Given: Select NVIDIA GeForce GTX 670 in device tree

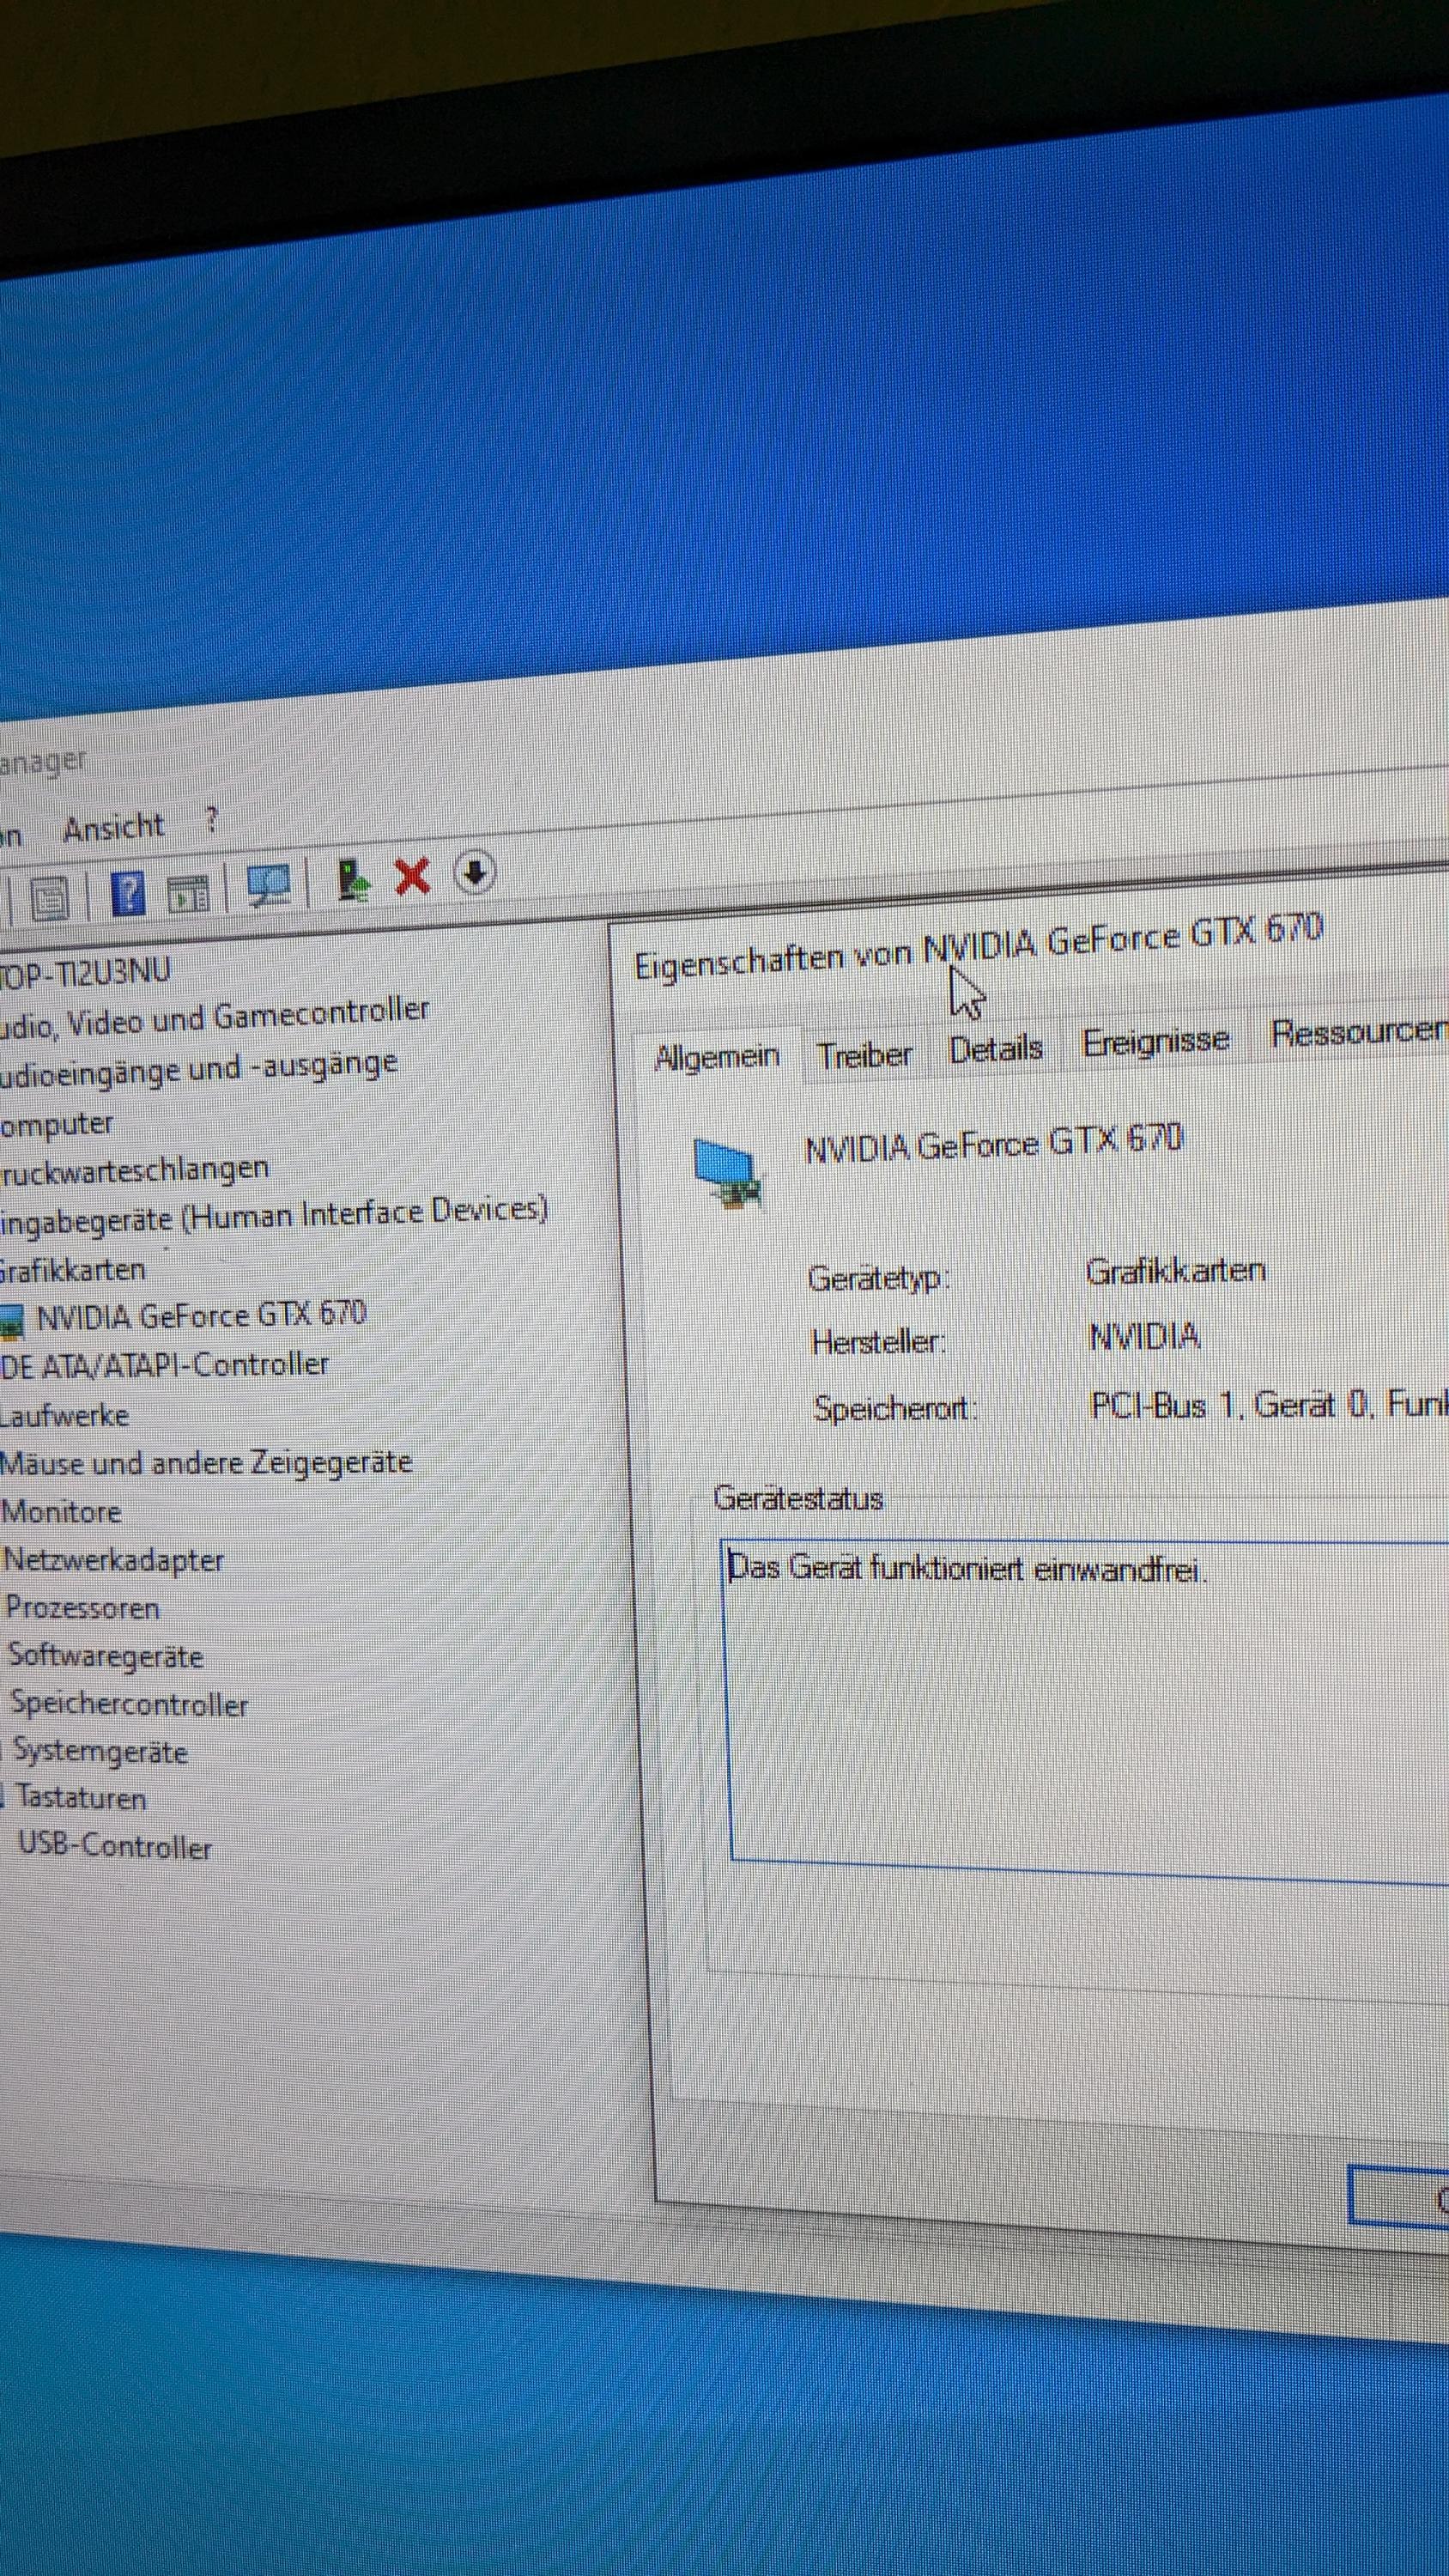Looking at the screenshot, I should [201, 1315].
